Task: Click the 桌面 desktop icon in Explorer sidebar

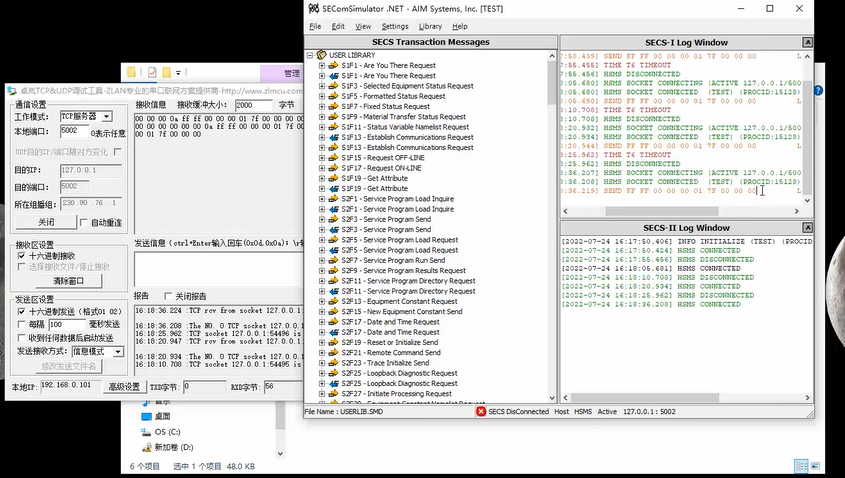Action: point(147,416)
